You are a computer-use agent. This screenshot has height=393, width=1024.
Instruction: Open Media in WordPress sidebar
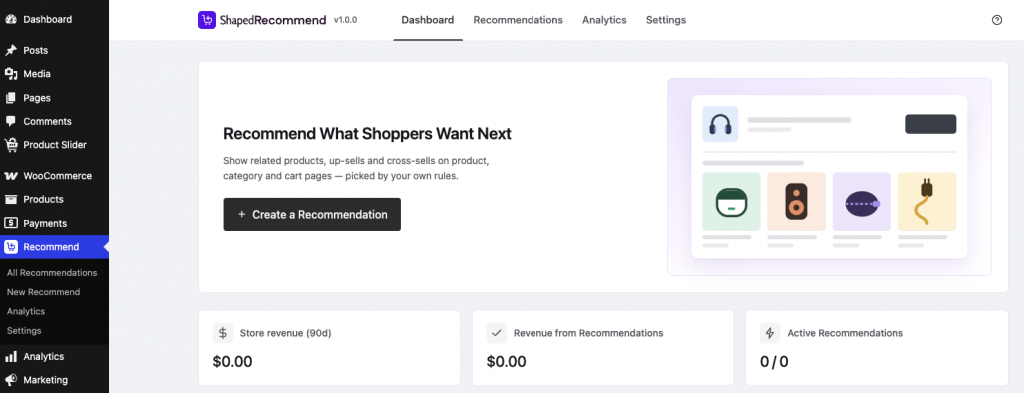54,74
